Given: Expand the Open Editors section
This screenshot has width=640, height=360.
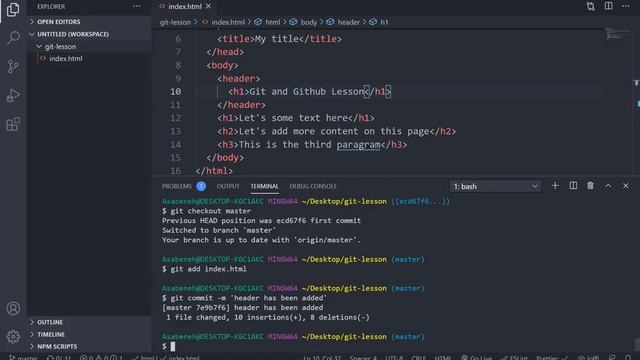Looking at the screenshot, I should (x=89, y=22).
